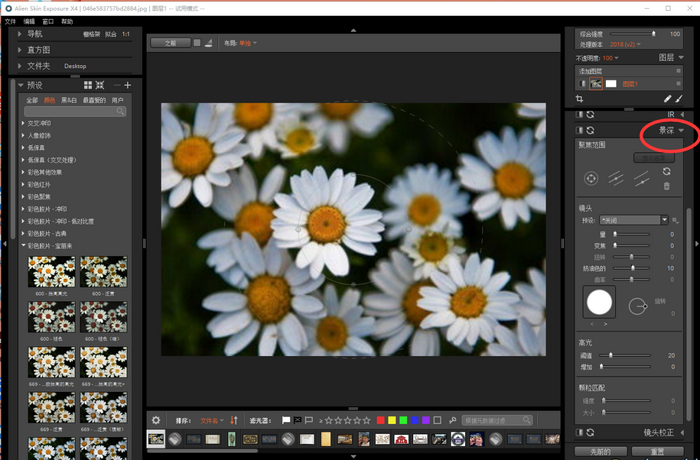
Task: Click the reset icon in 景深 panel header
Action: coord(591,131)
